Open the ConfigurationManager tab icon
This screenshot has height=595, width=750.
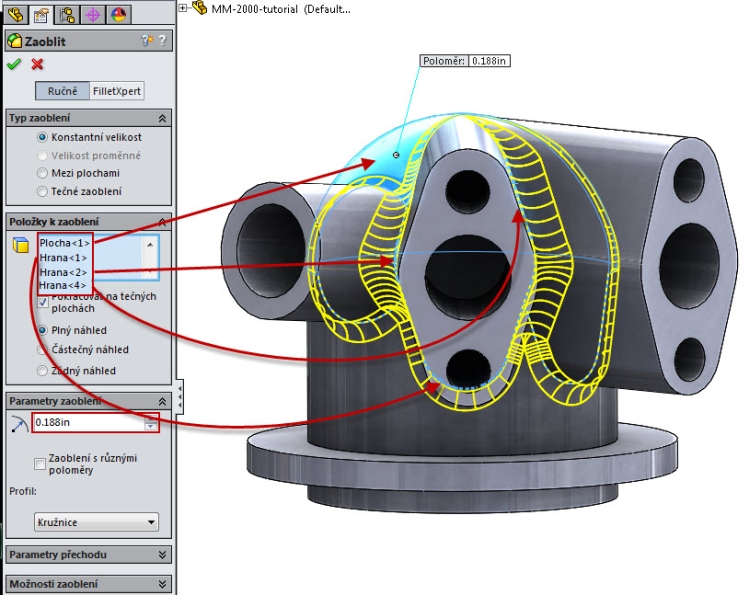(68, 14)
